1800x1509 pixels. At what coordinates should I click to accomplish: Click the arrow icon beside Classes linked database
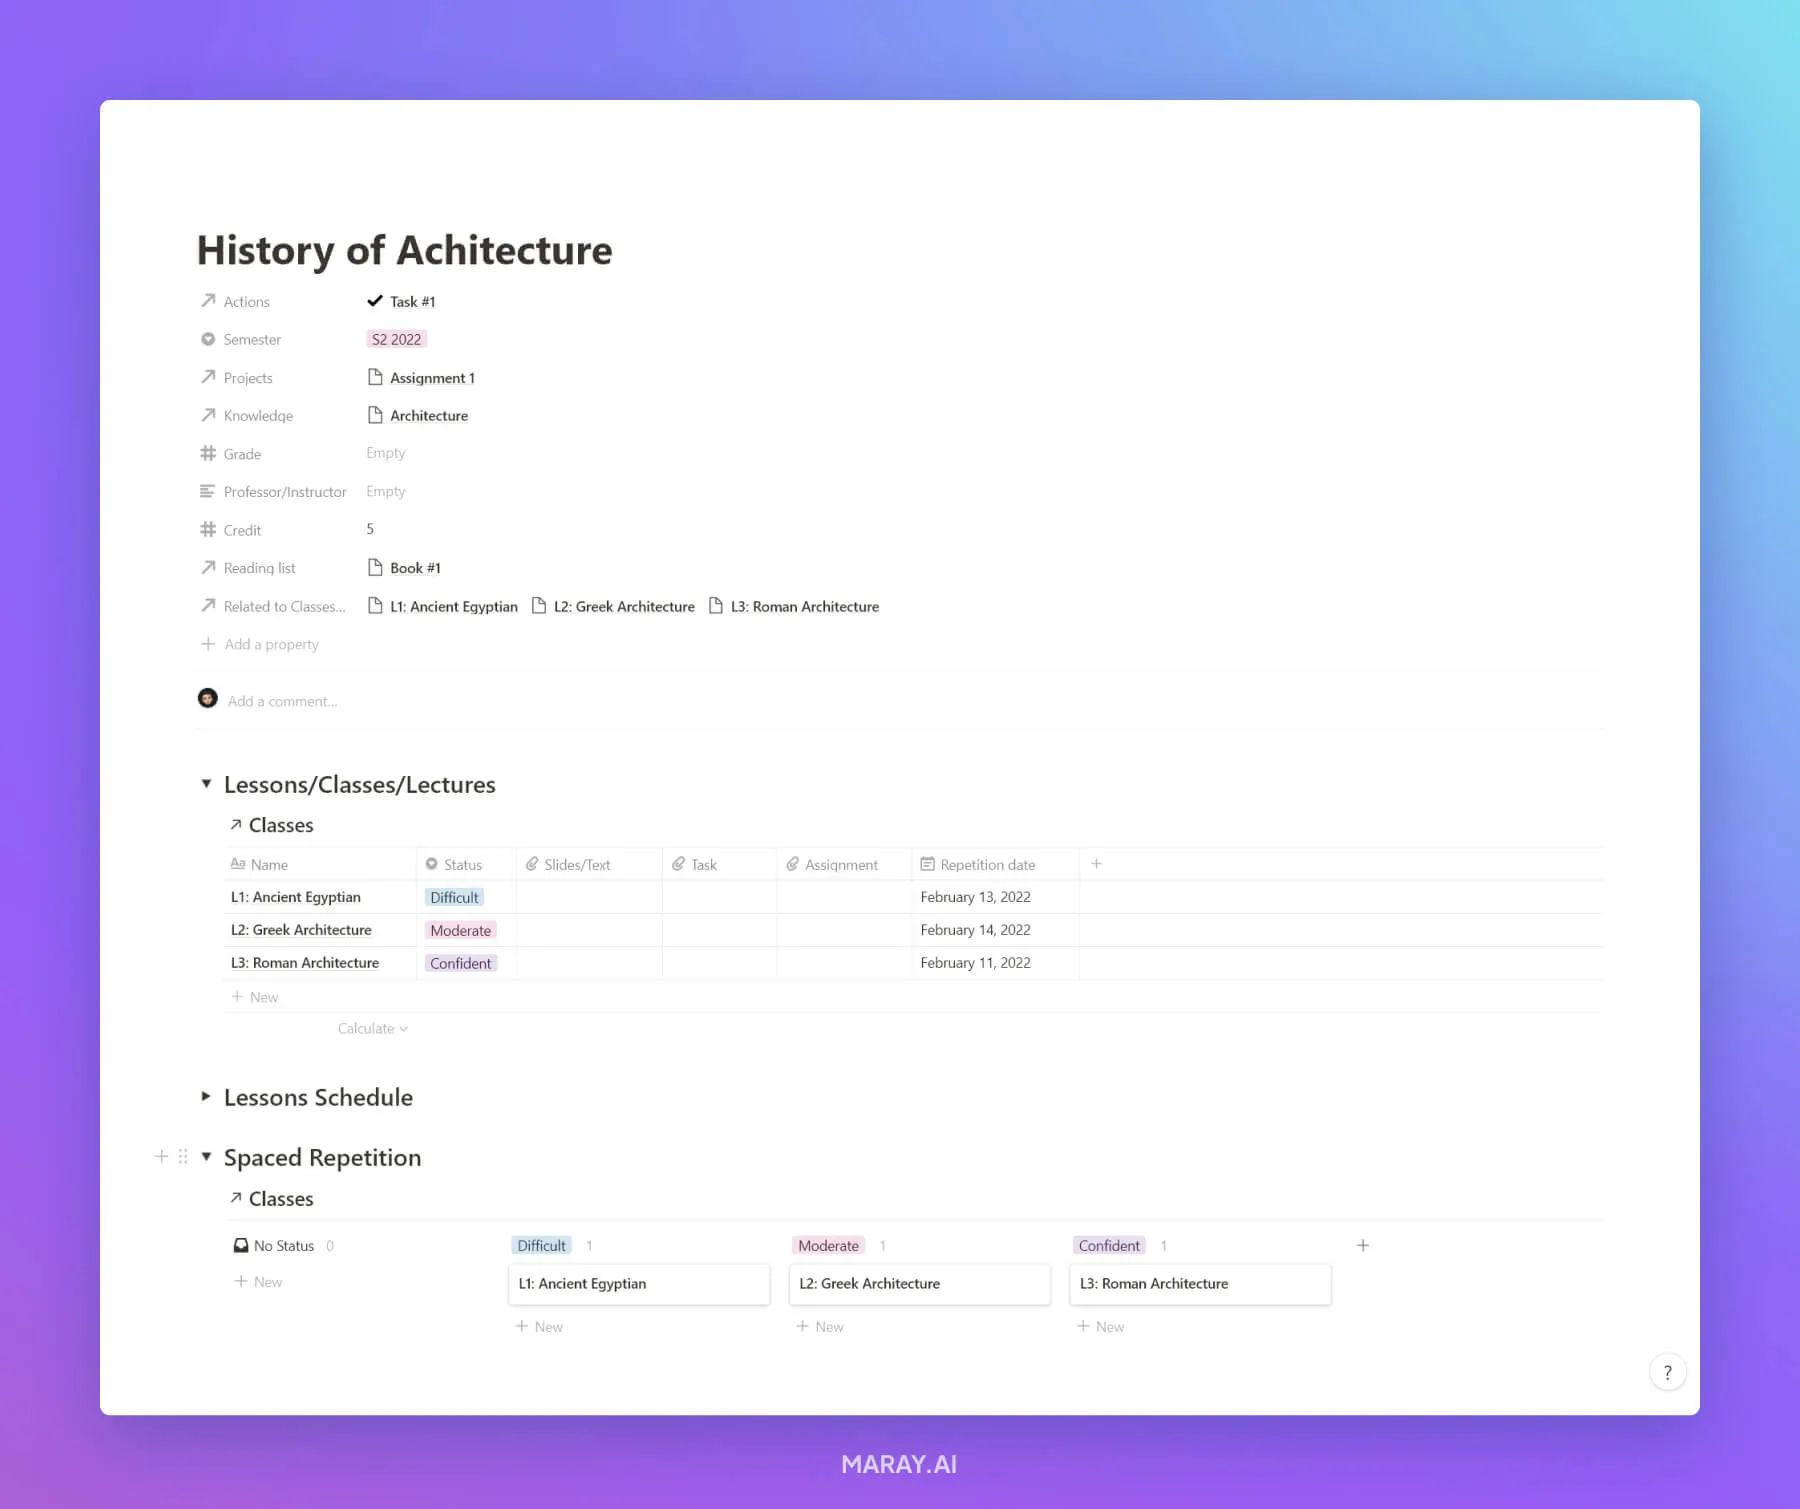[236, 824]
